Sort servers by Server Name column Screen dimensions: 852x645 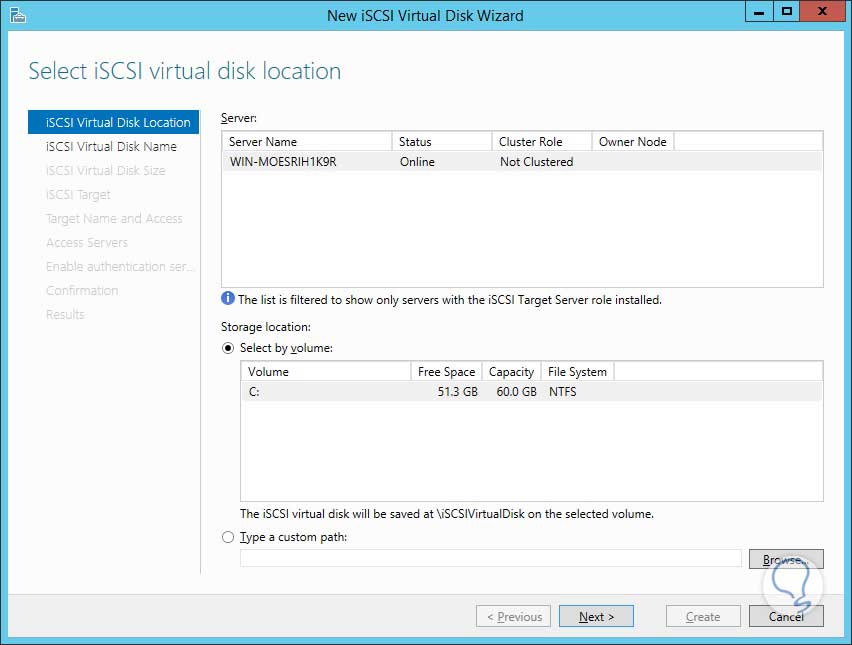(306, 142)
